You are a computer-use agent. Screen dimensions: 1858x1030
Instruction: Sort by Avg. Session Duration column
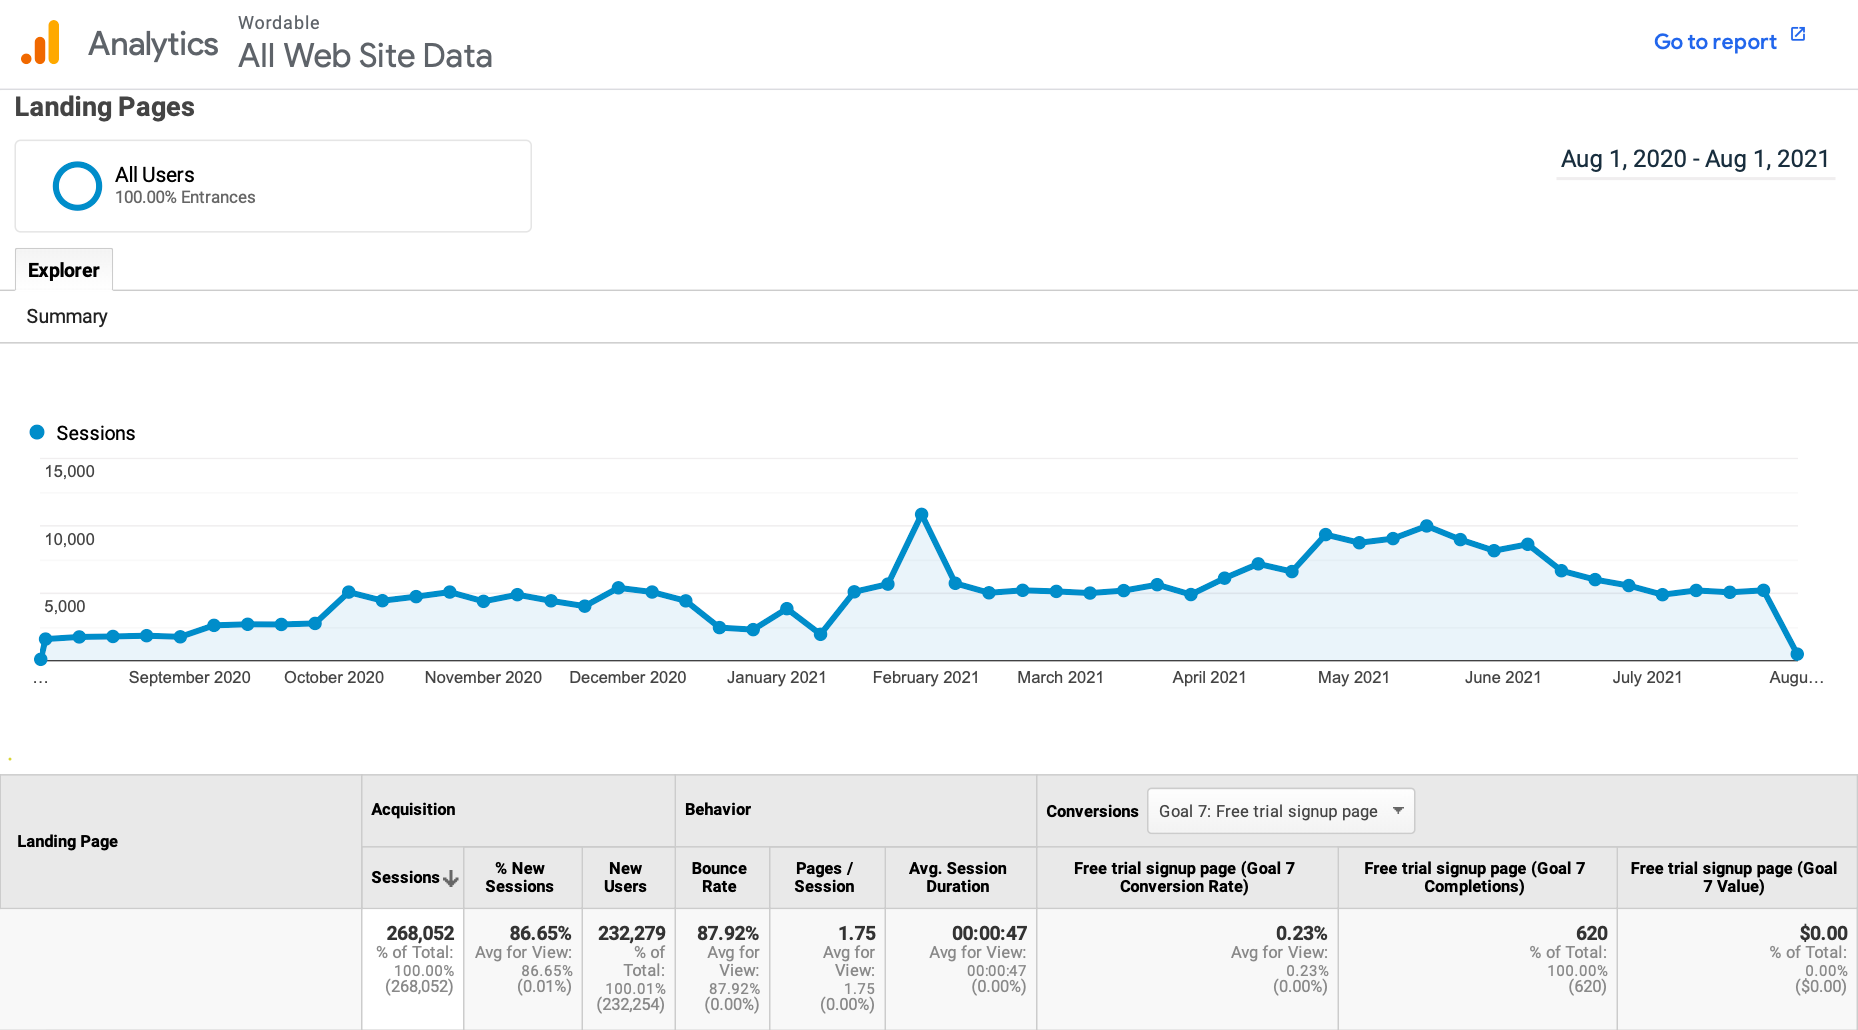(957, 877)
